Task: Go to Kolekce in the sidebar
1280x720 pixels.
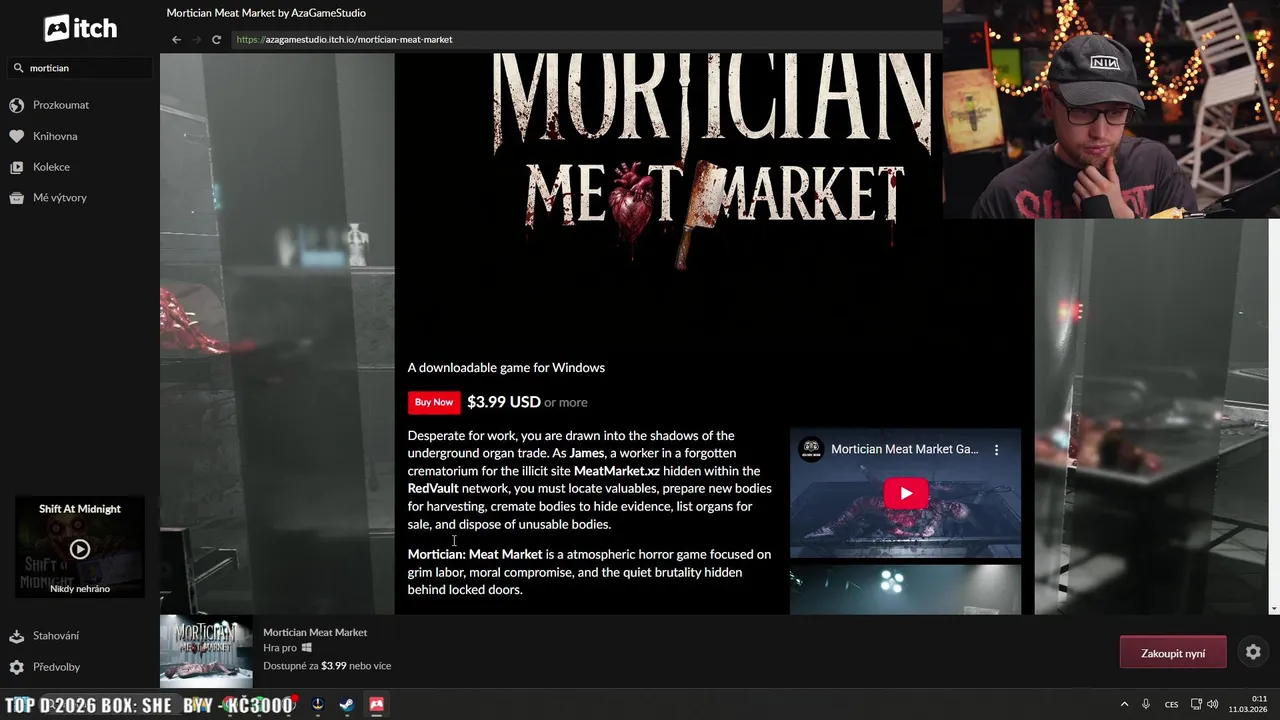Action: click(51, 167)
